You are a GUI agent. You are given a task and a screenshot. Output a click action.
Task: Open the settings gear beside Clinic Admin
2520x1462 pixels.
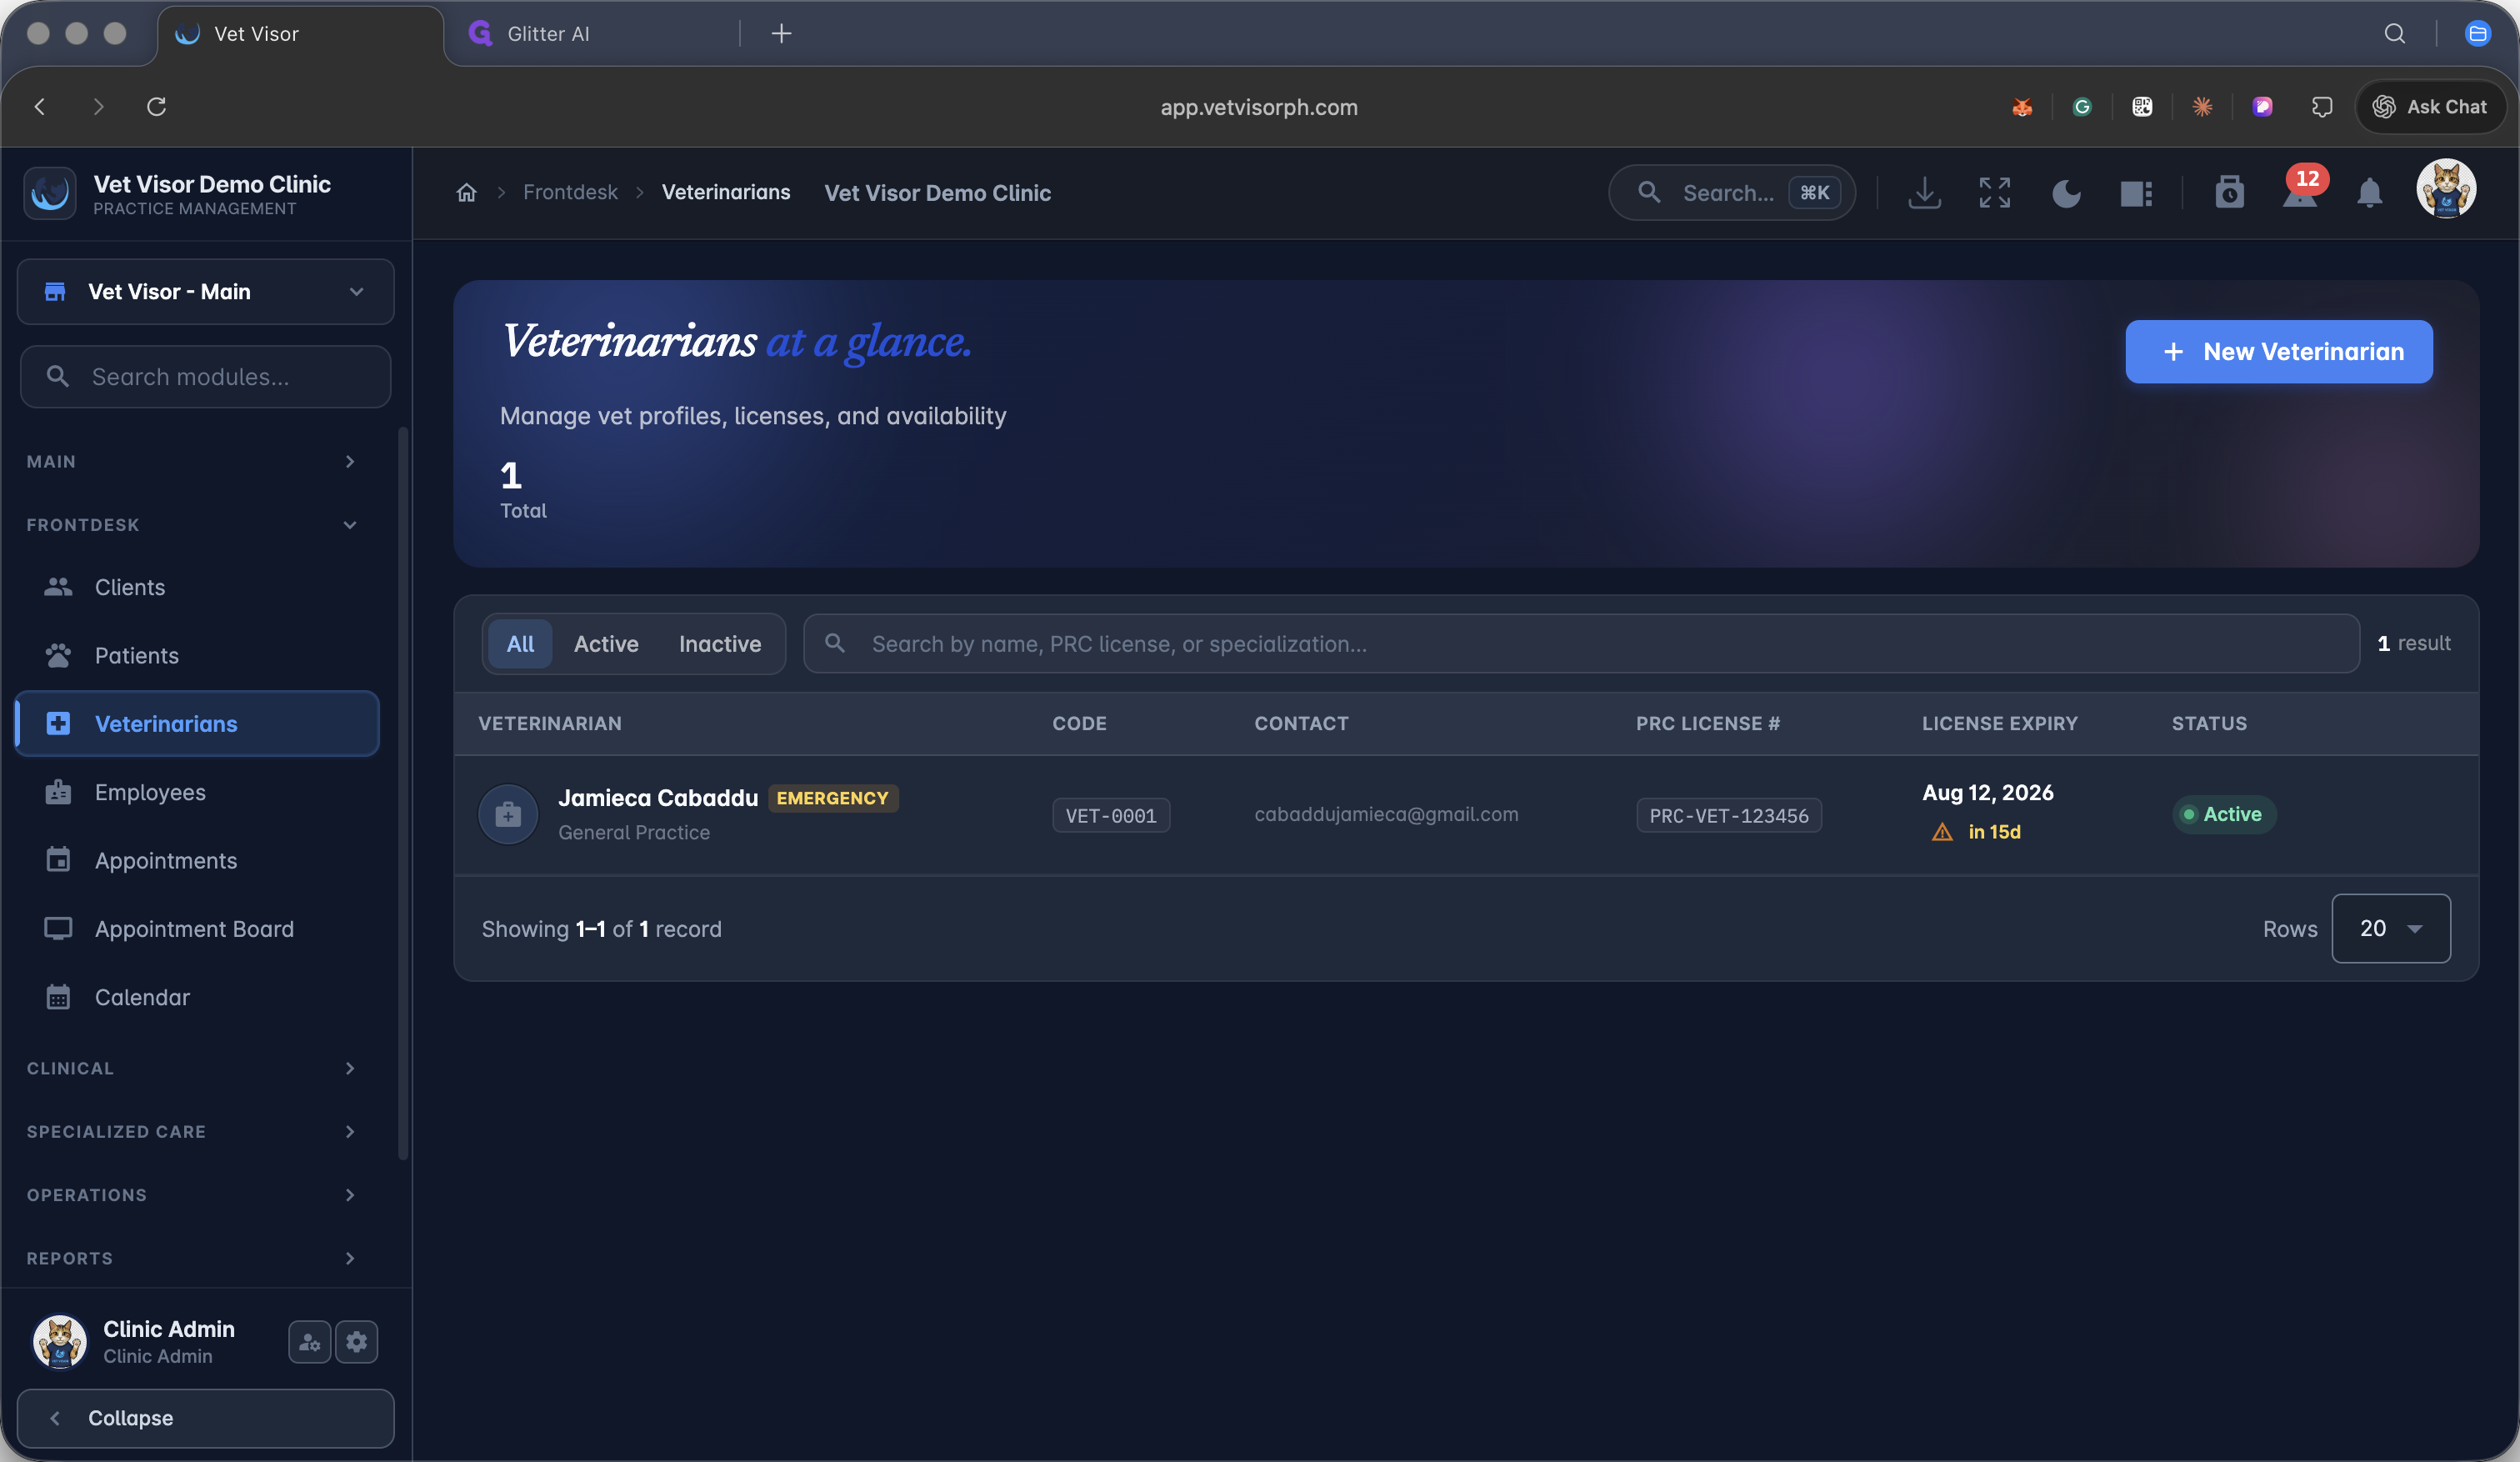pos(356,1341)
